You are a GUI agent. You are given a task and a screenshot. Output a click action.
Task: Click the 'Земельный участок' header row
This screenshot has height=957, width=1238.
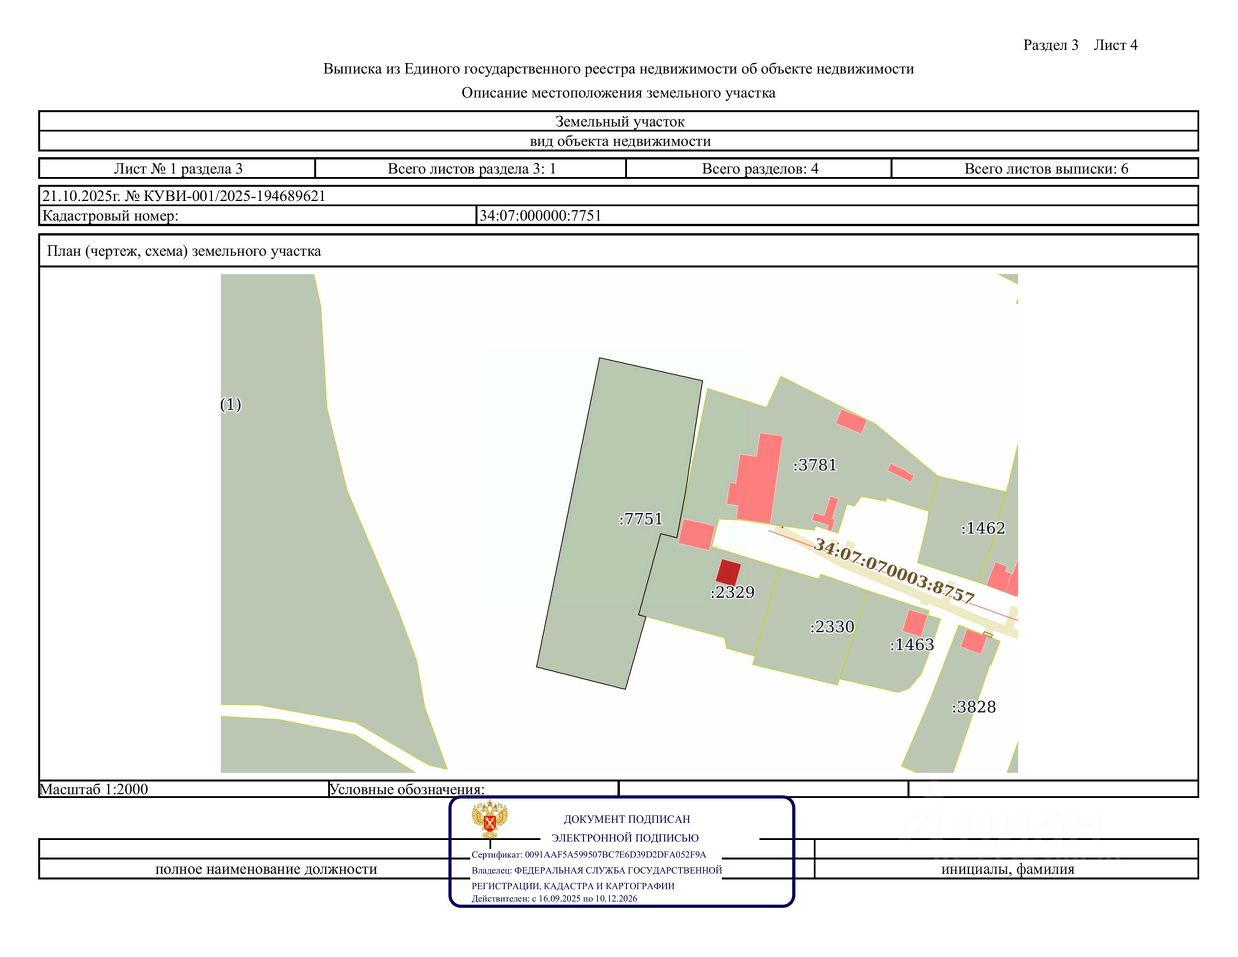[619, 121]
